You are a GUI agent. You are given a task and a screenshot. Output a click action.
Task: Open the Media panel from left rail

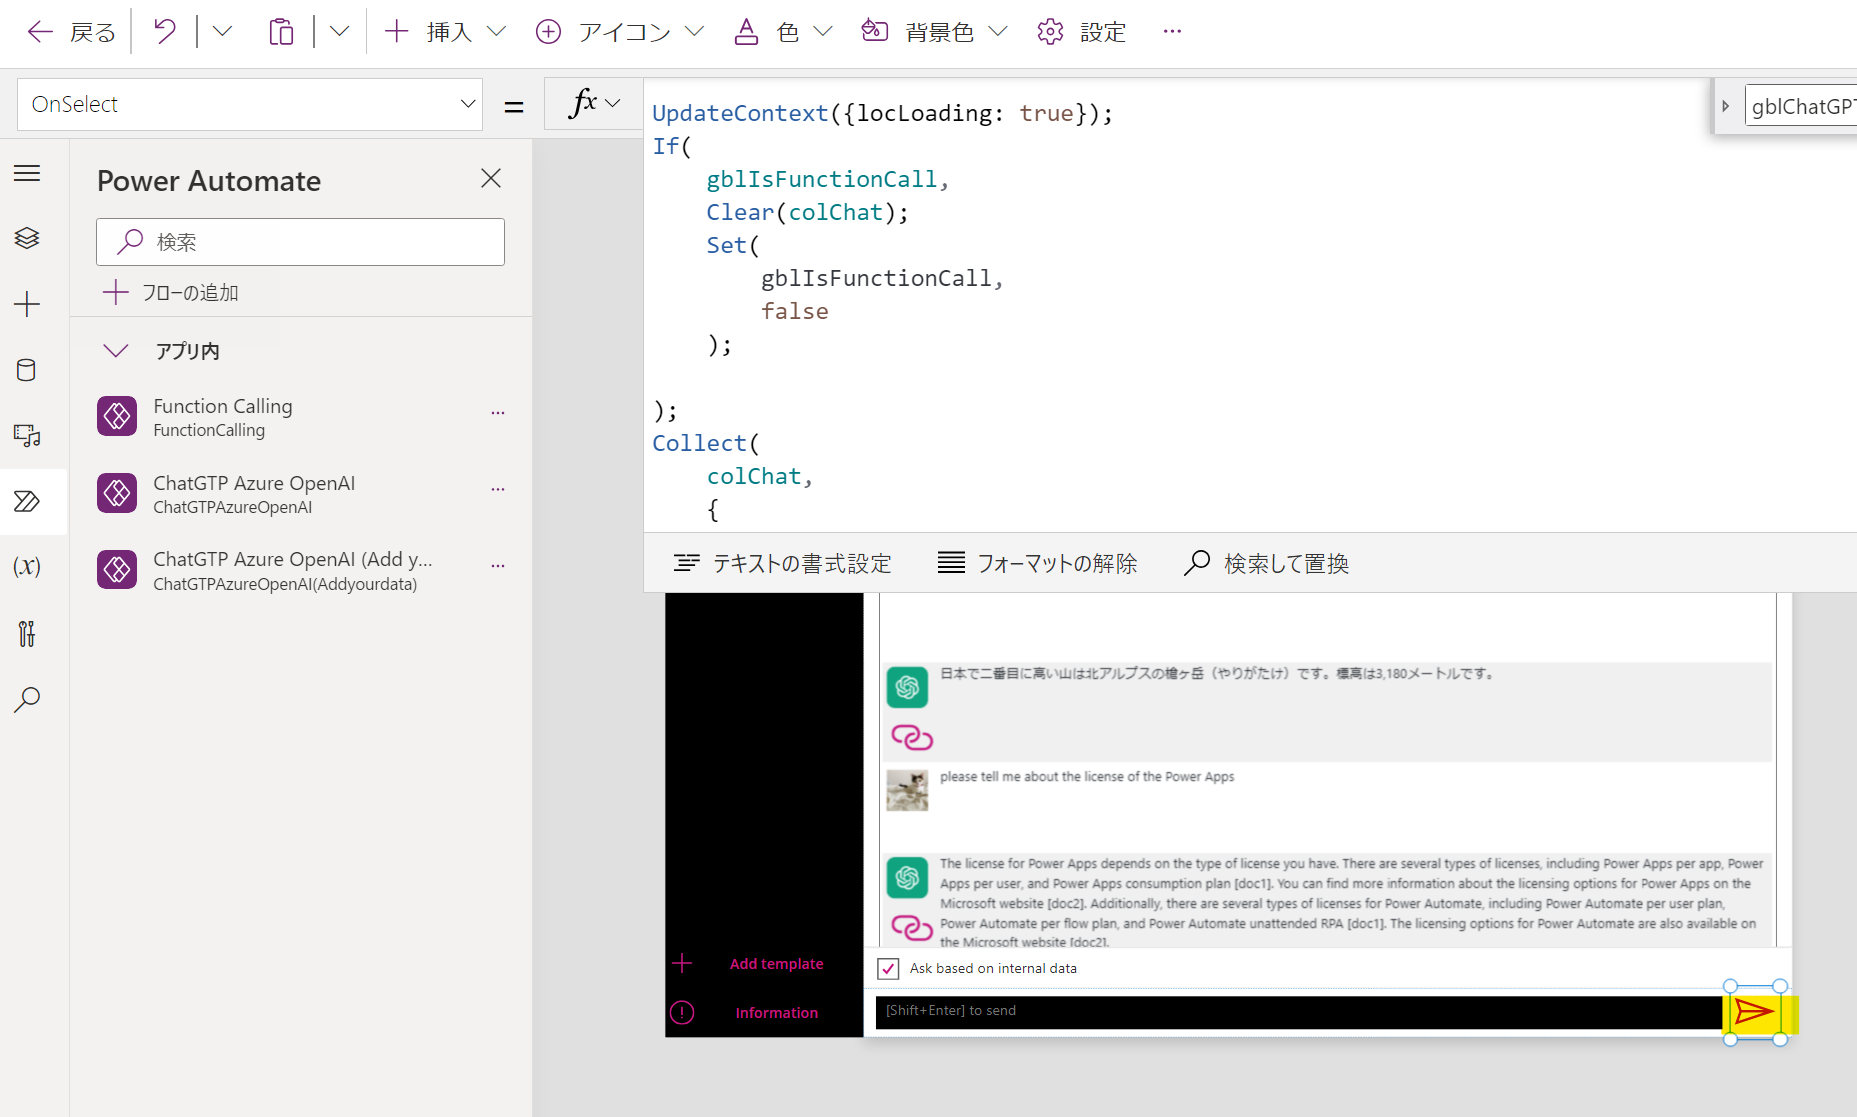click(27, 435)
